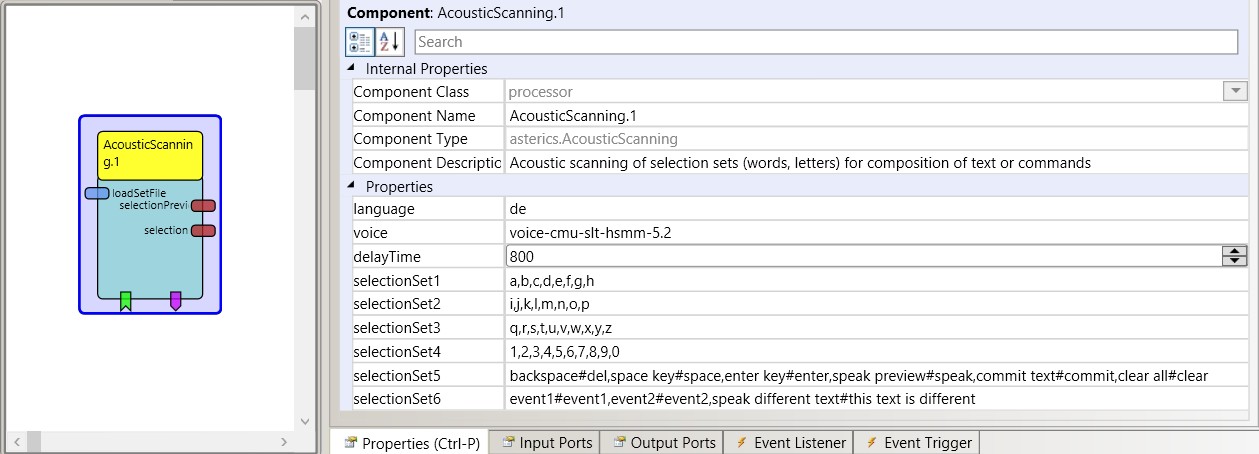The image size is (1259, 454).
Task: Click the canvas vertical scrollbar thumb
Action: coord(304,59)
